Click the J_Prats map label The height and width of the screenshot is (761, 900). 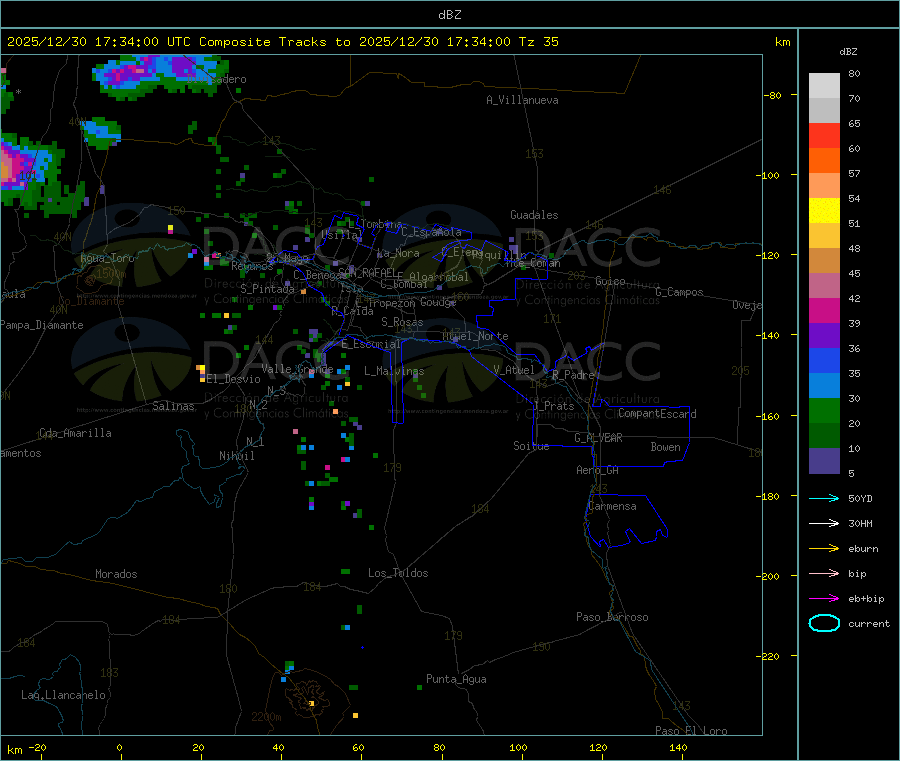[x=553, y=406]
